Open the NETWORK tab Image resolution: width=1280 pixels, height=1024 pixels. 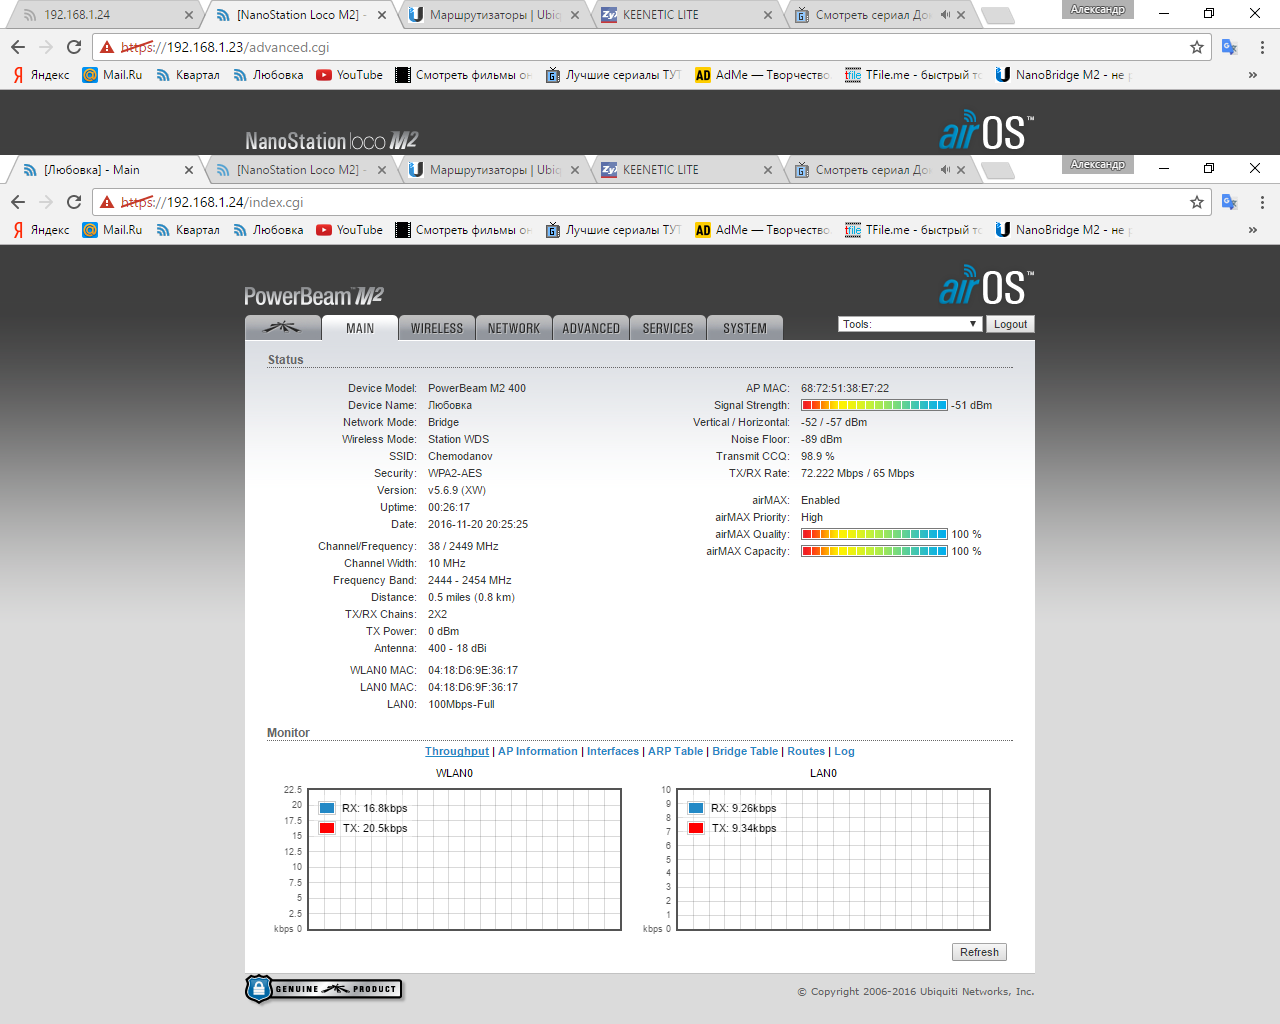(514, 328)
